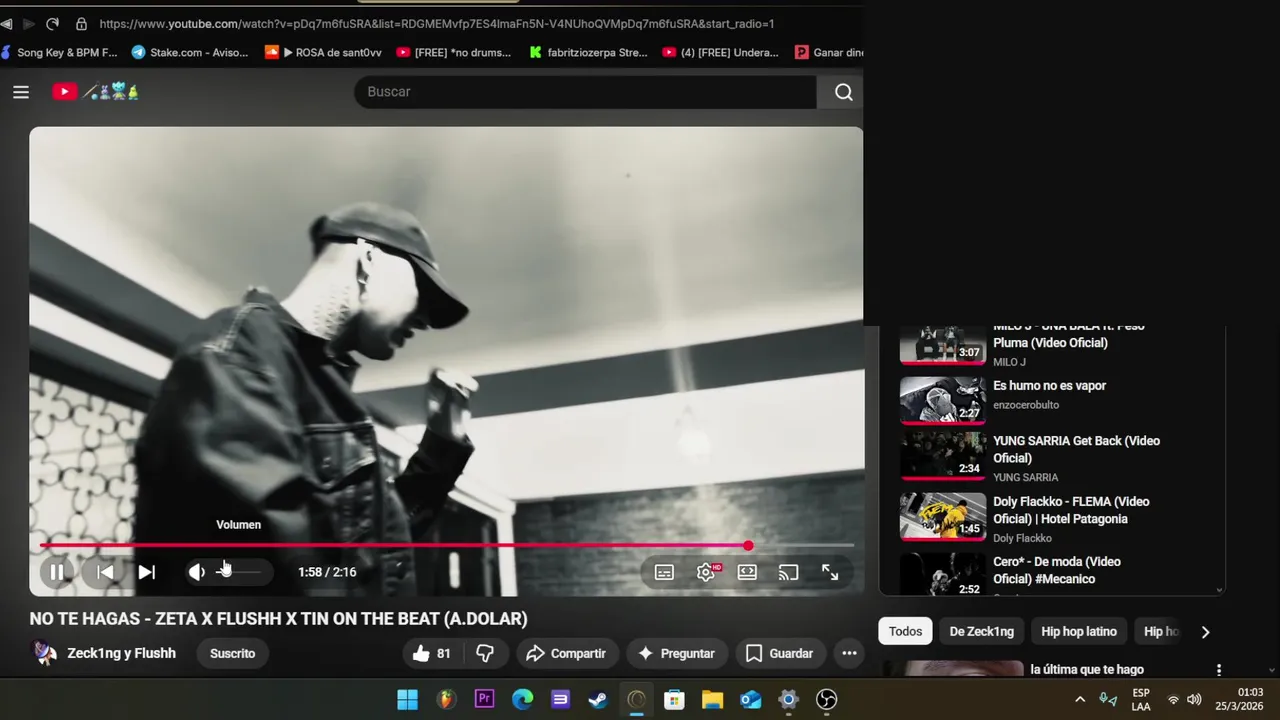
Task: Click the YouTube address bar URL
Action: pyautogui.click(x=437, y=23)
